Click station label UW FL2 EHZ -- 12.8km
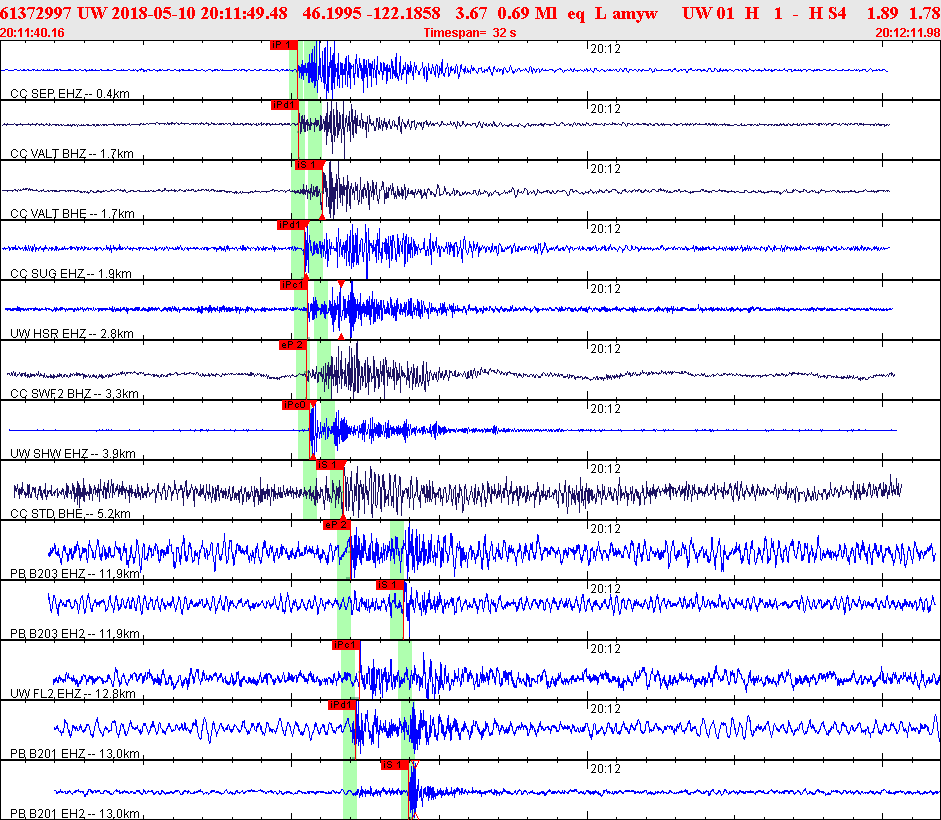941x820 pixels. point(73,694)
